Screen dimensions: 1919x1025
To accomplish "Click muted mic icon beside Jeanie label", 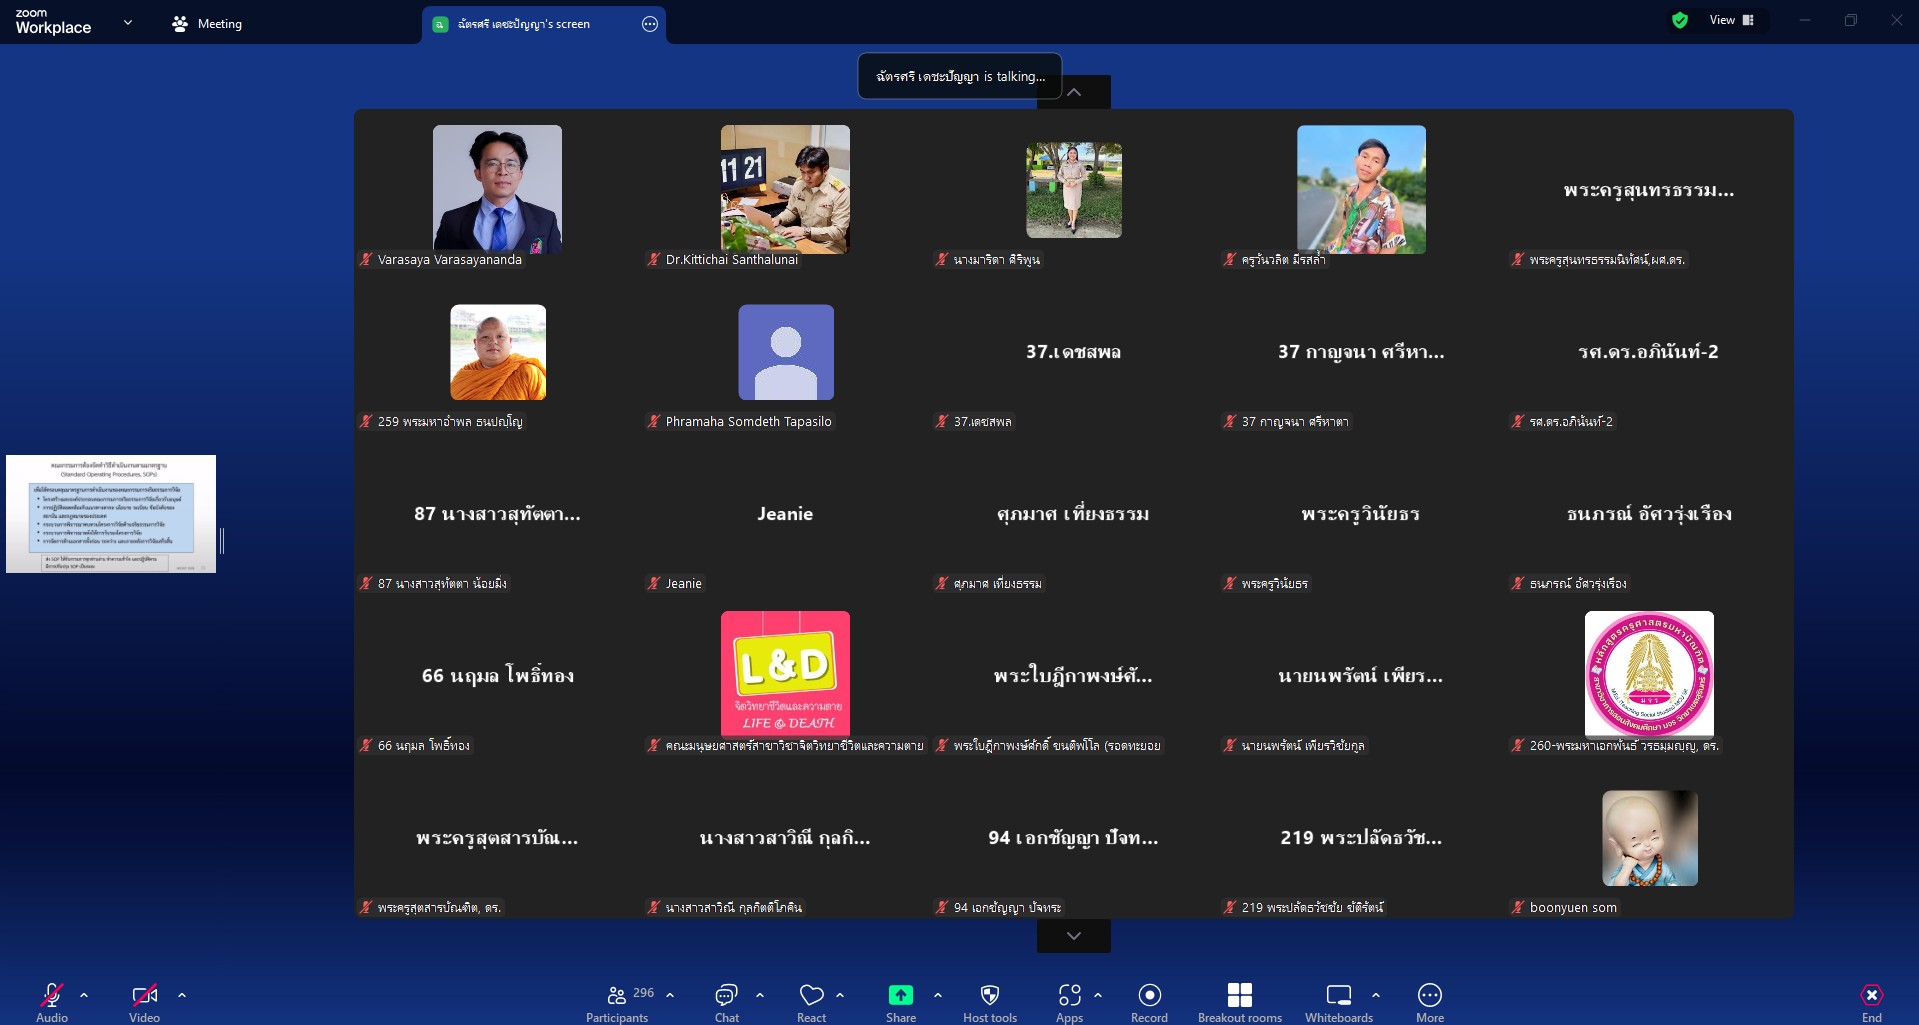I will [654, 583].
